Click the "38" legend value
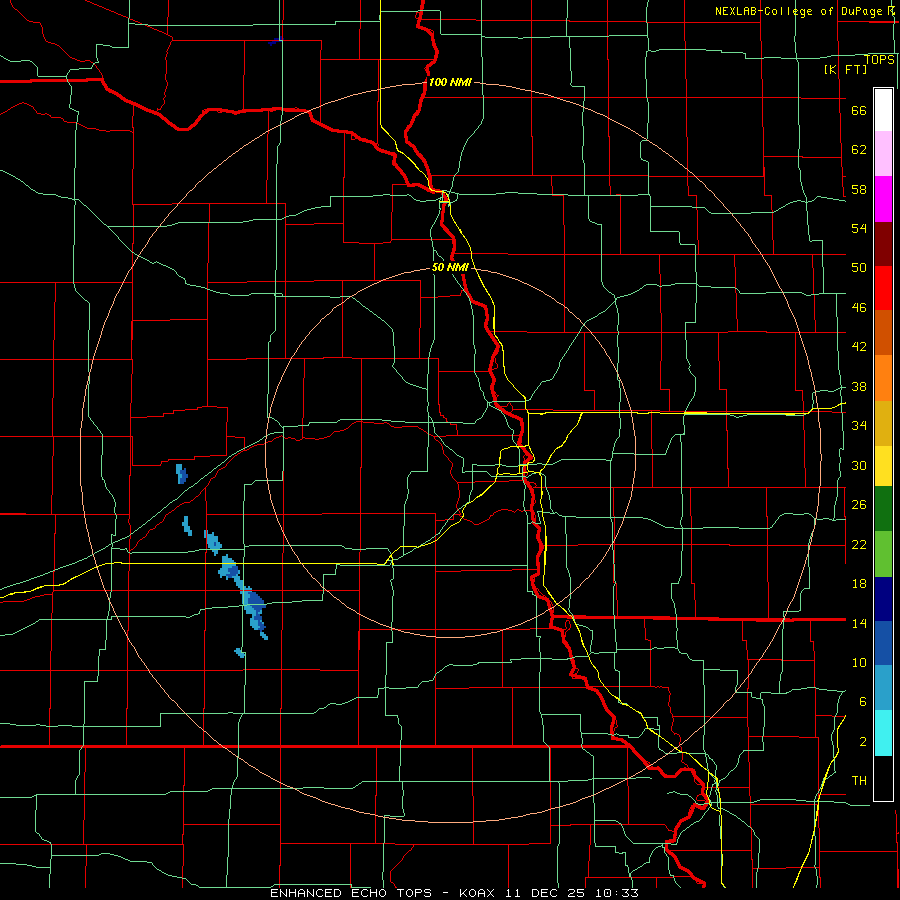The height and width of the screenshot is (900, 900). tap(859, 386)
